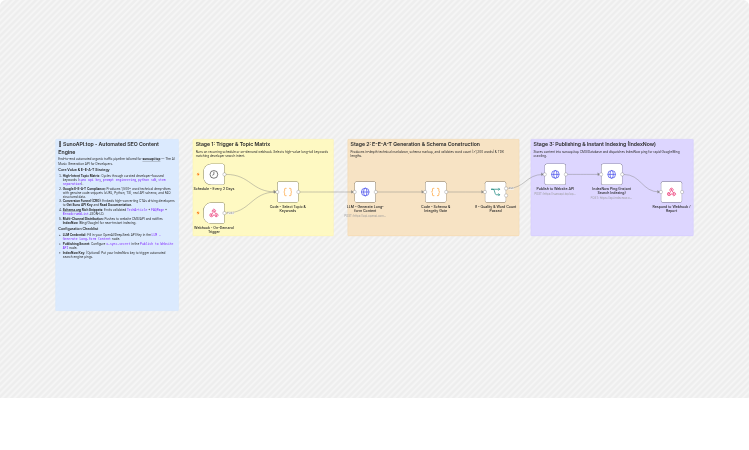Select the On-Demand Webhook trigger node
Image resolution: width=749 pixels, height=450 pixels.
pos(214,213)
